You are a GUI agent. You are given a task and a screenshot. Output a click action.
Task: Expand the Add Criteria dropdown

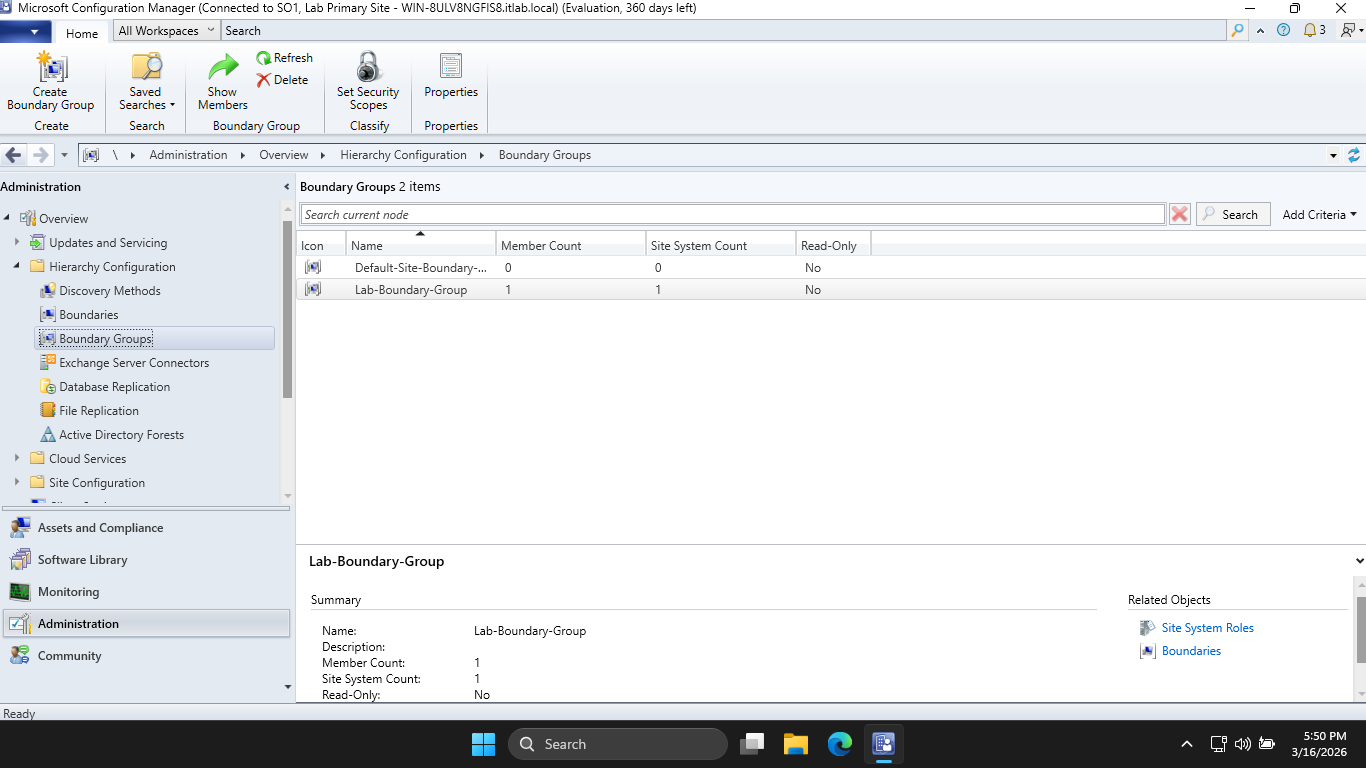click(1319, 214)
